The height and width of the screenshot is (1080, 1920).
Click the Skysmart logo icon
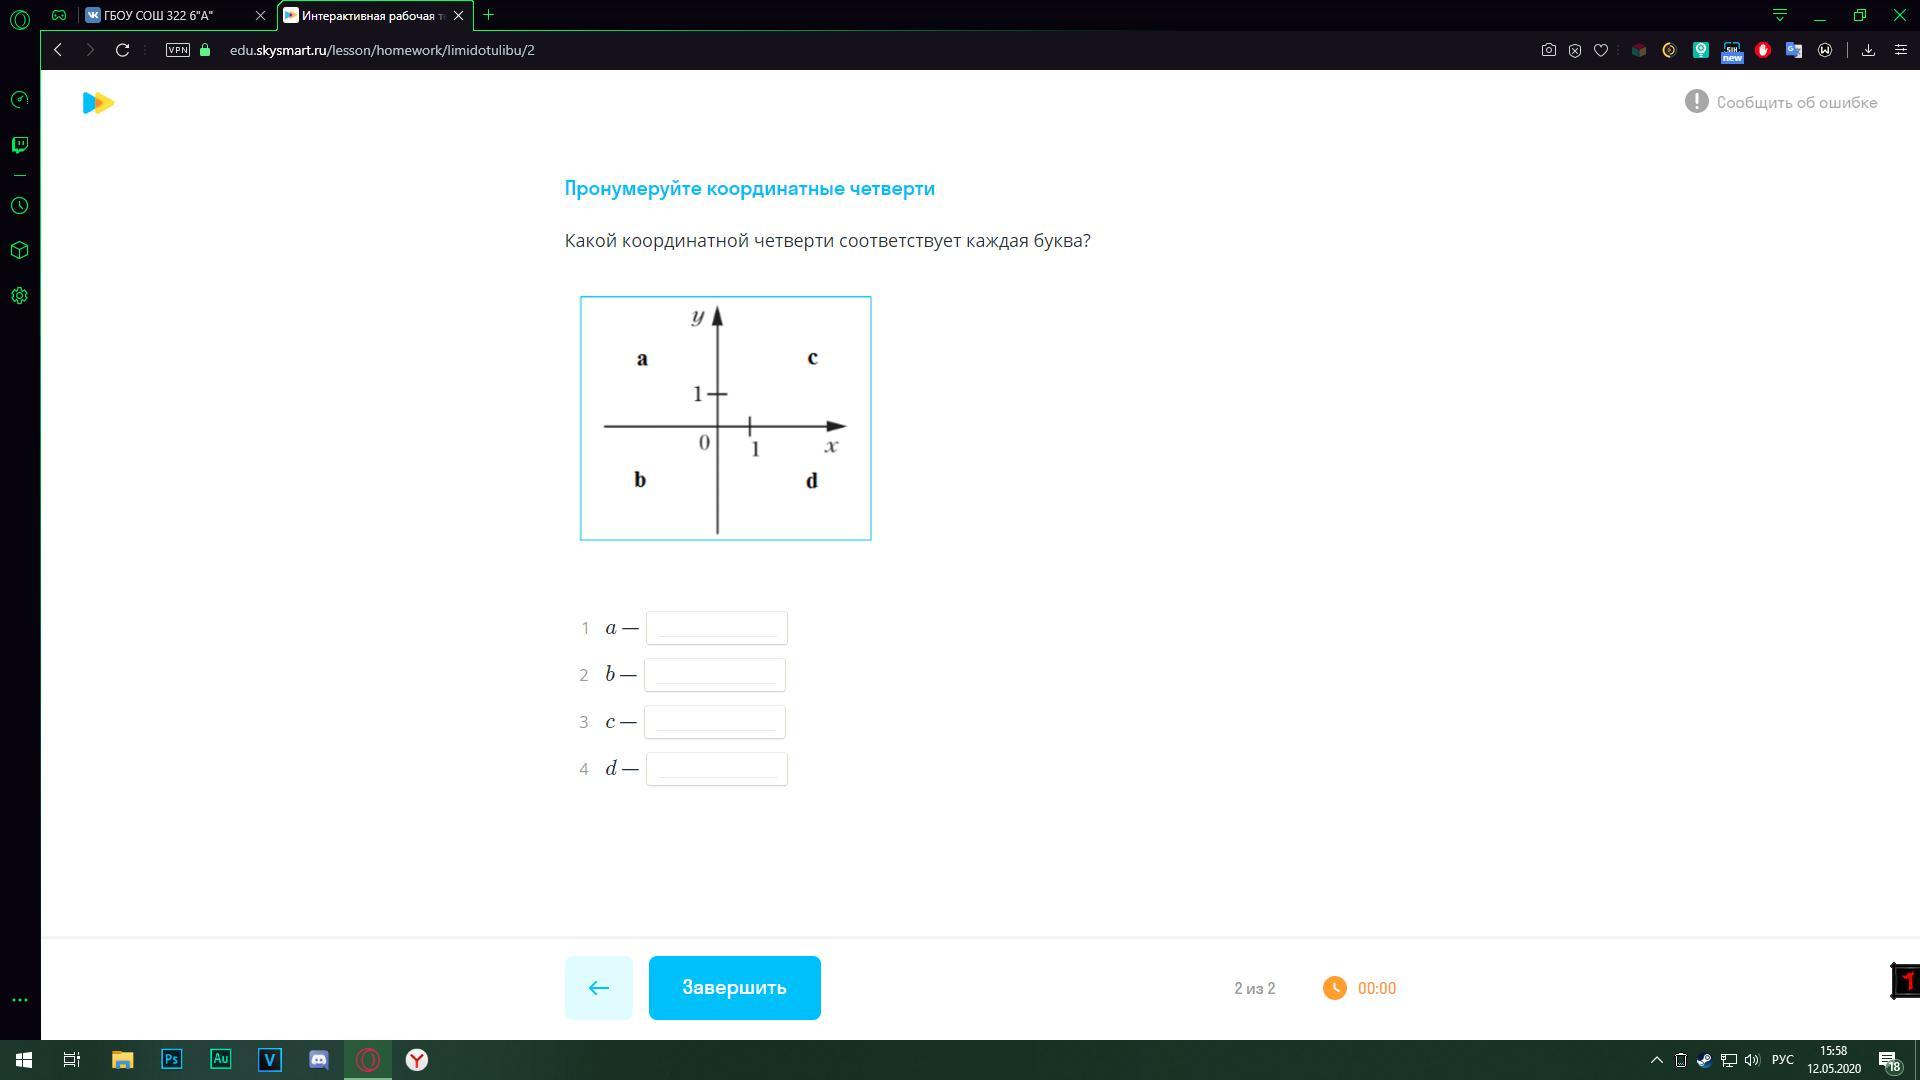click(x=98, y=103)
